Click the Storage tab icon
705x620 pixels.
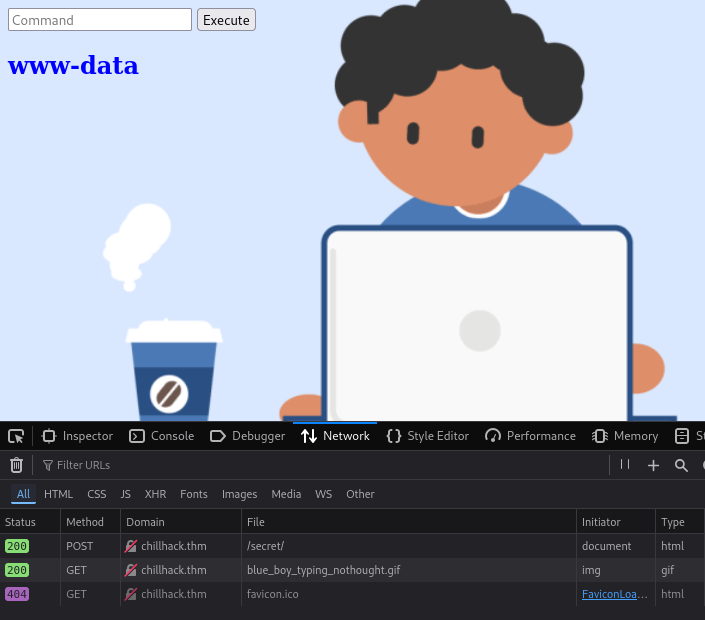682,436
